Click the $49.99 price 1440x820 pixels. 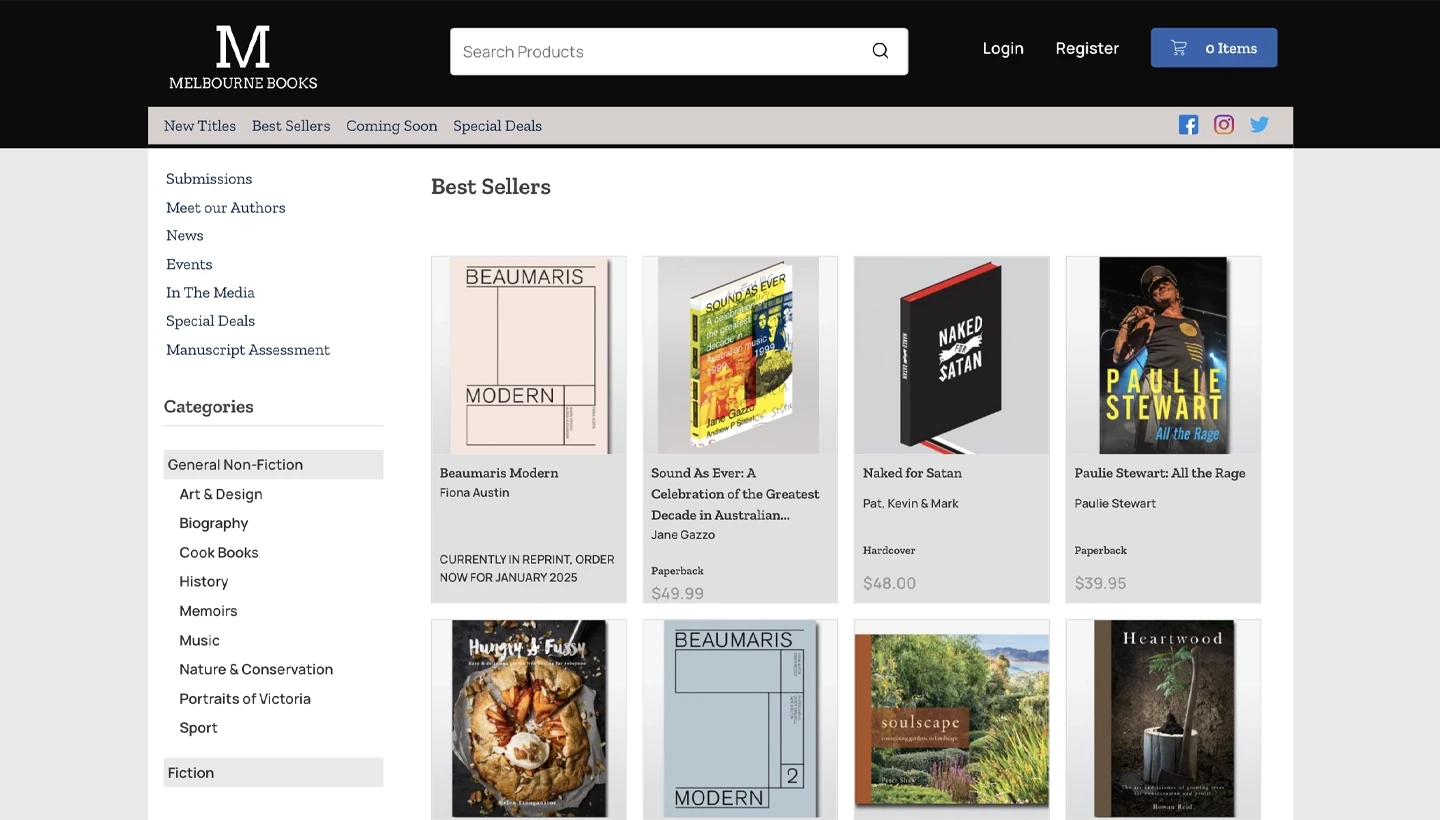677,593
